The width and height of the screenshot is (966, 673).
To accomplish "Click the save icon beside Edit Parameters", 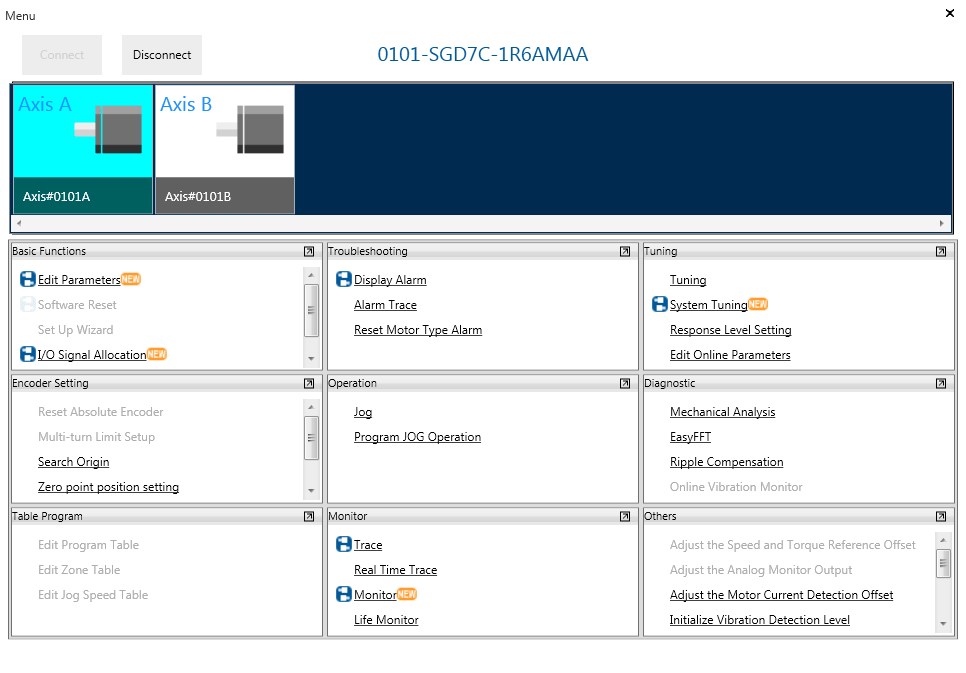I will (x=28, y=280).
